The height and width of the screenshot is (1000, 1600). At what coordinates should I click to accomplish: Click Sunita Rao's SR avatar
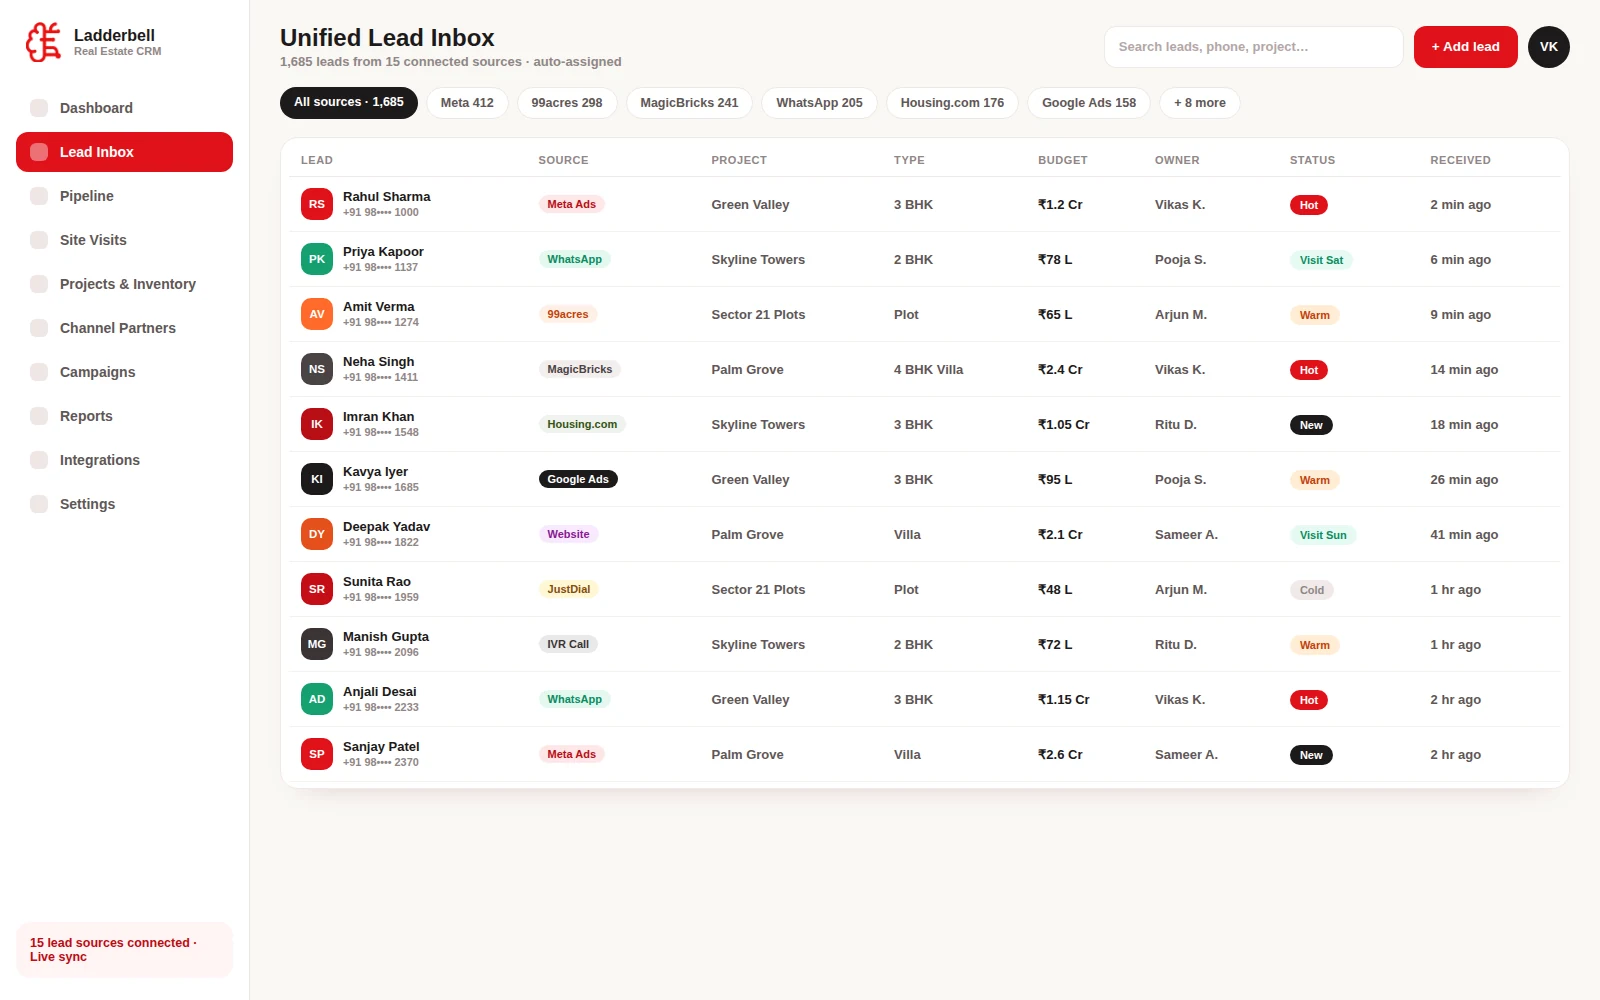point(317,589)
